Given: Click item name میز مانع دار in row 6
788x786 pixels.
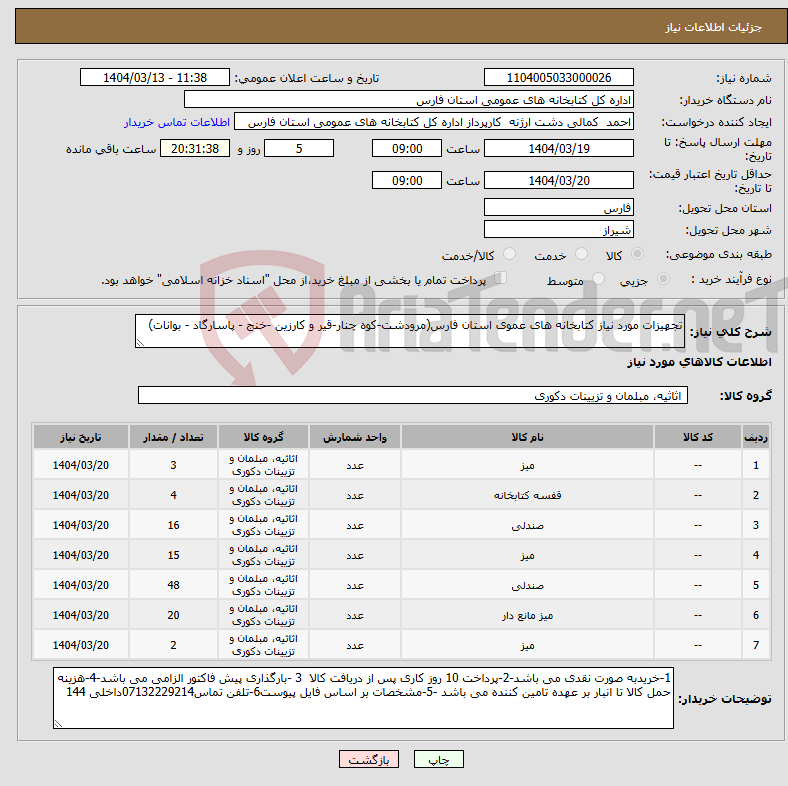Looking at the screenshot, I should click(x=527, y=615).
